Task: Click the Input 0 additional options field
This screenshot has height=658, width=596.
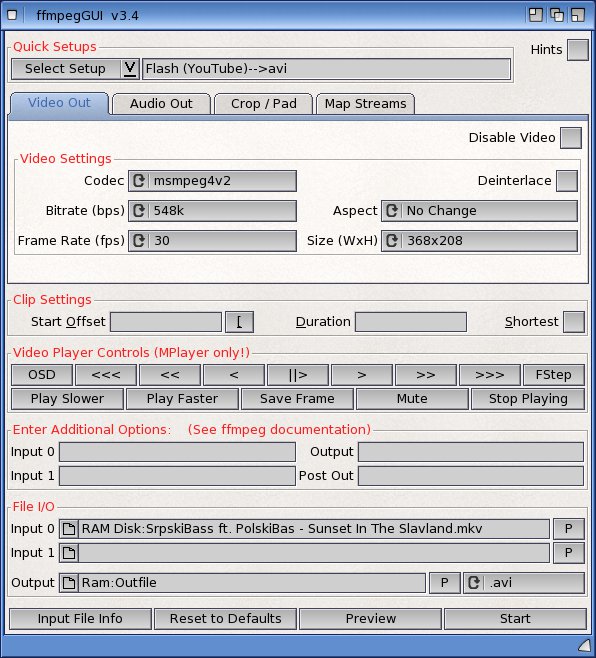Action: (177, 452)
